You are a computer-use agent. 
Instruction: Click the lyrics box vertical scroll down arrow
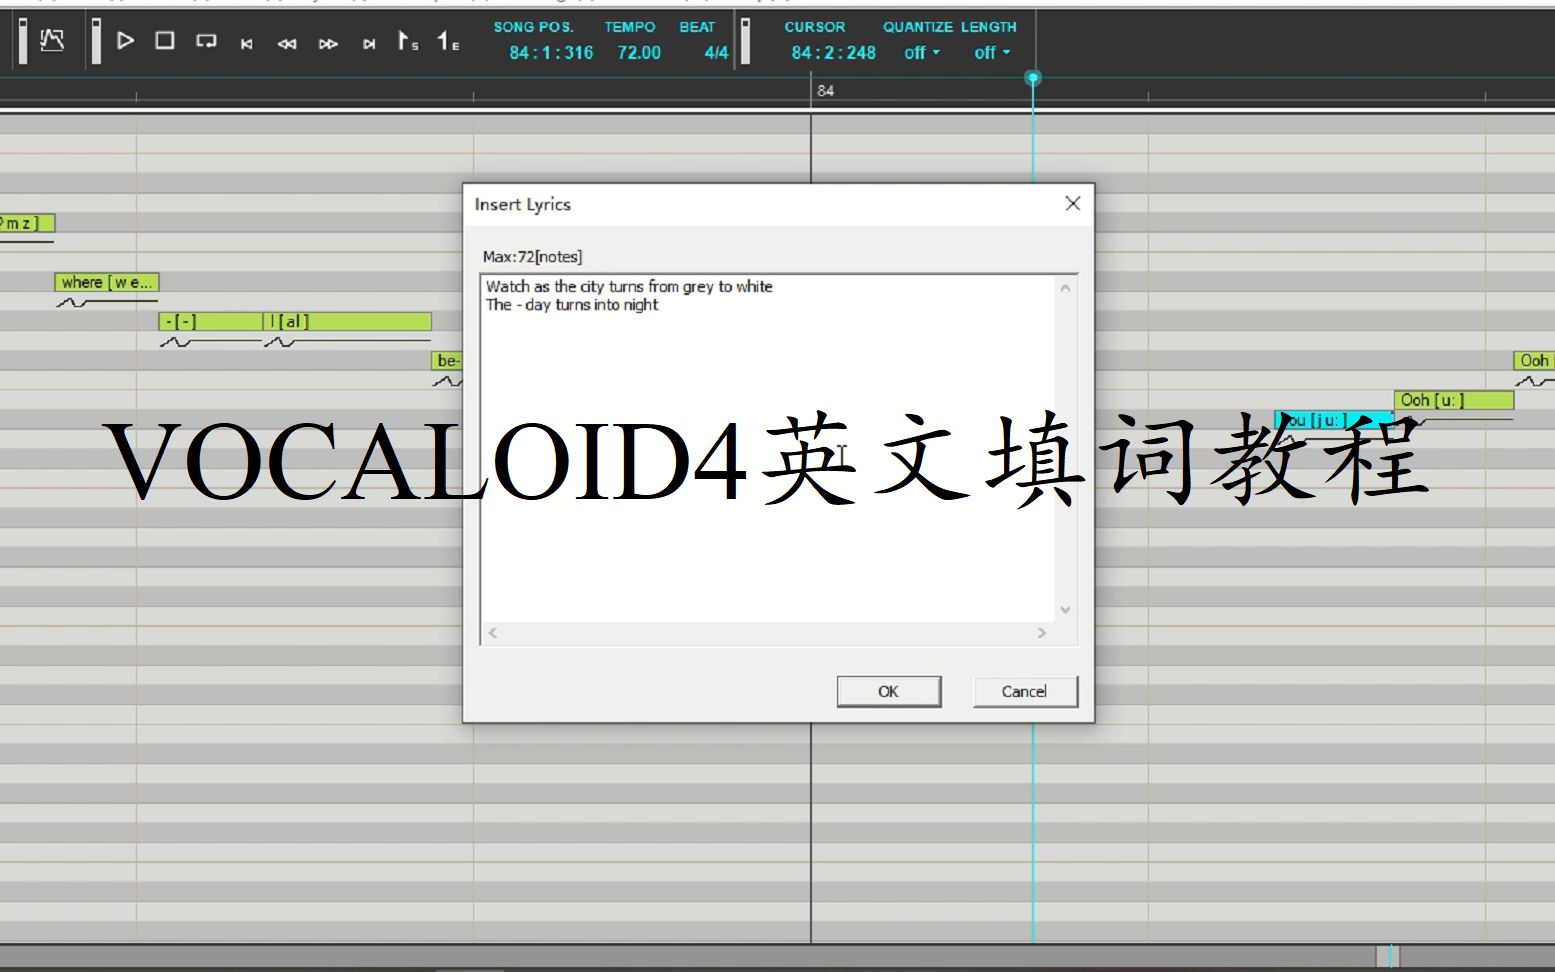(x=1065, y=610)
